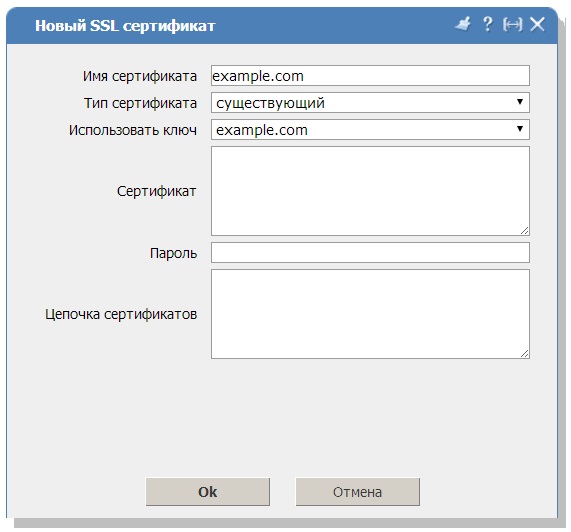Toggle form width with the bracket arrows icon

[512, 25]
